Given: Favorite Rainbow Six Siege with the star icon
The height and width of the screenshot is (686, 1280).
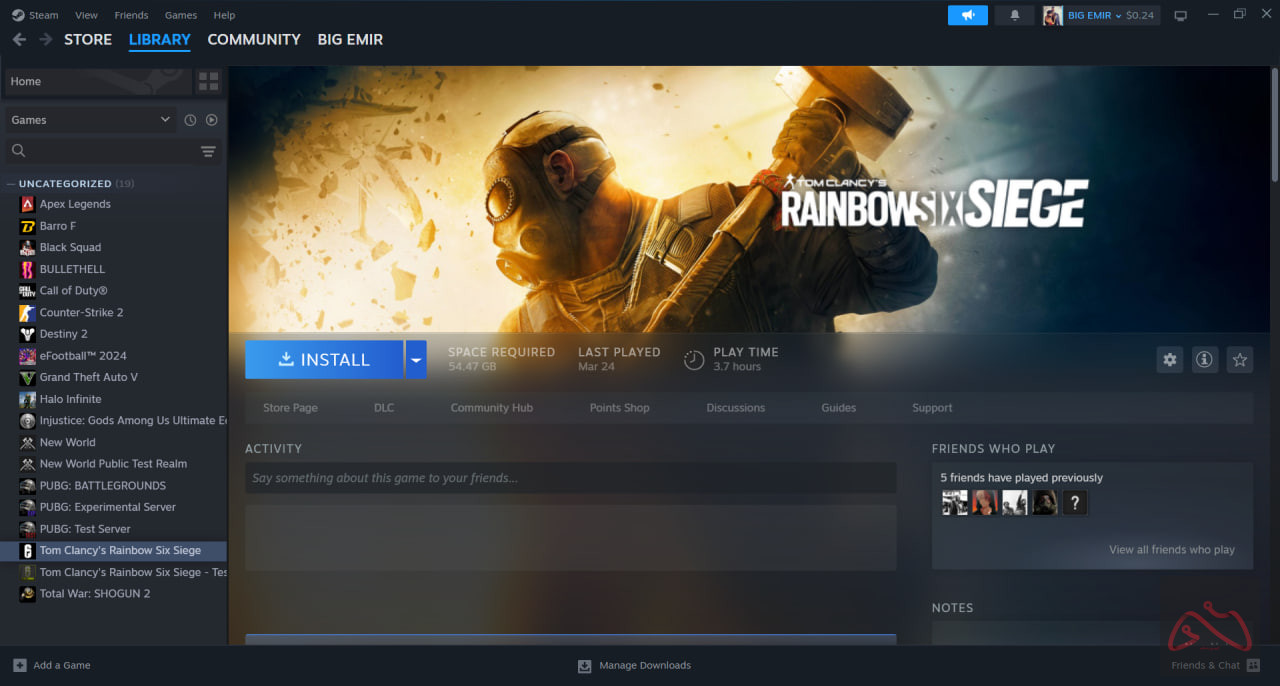Looking at the screenshot, I should [x=1239, y=359].
